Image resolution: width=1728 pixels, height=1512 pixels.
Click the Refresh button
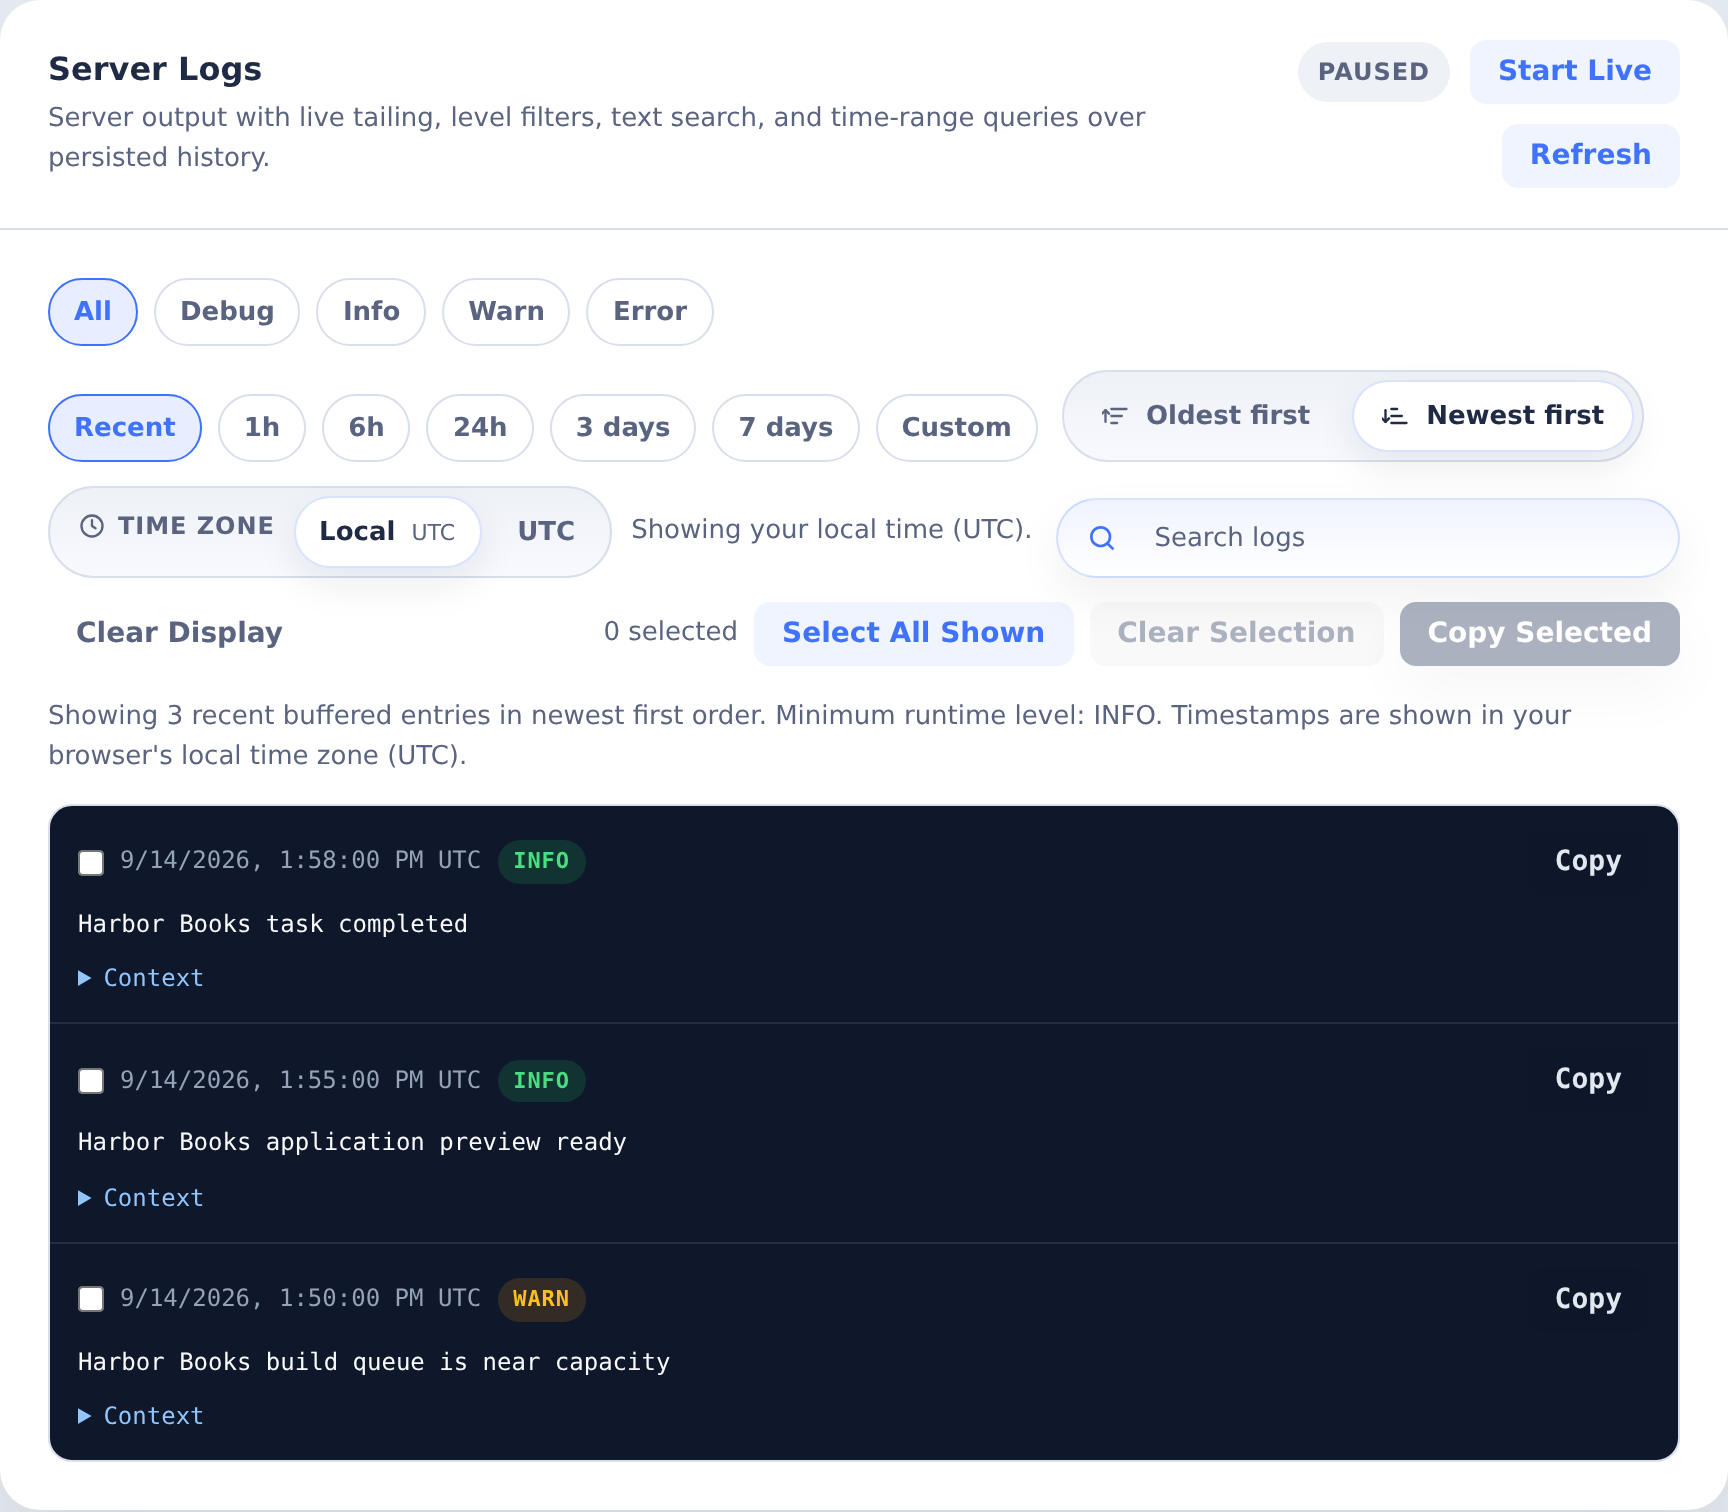click(1591, 156)
